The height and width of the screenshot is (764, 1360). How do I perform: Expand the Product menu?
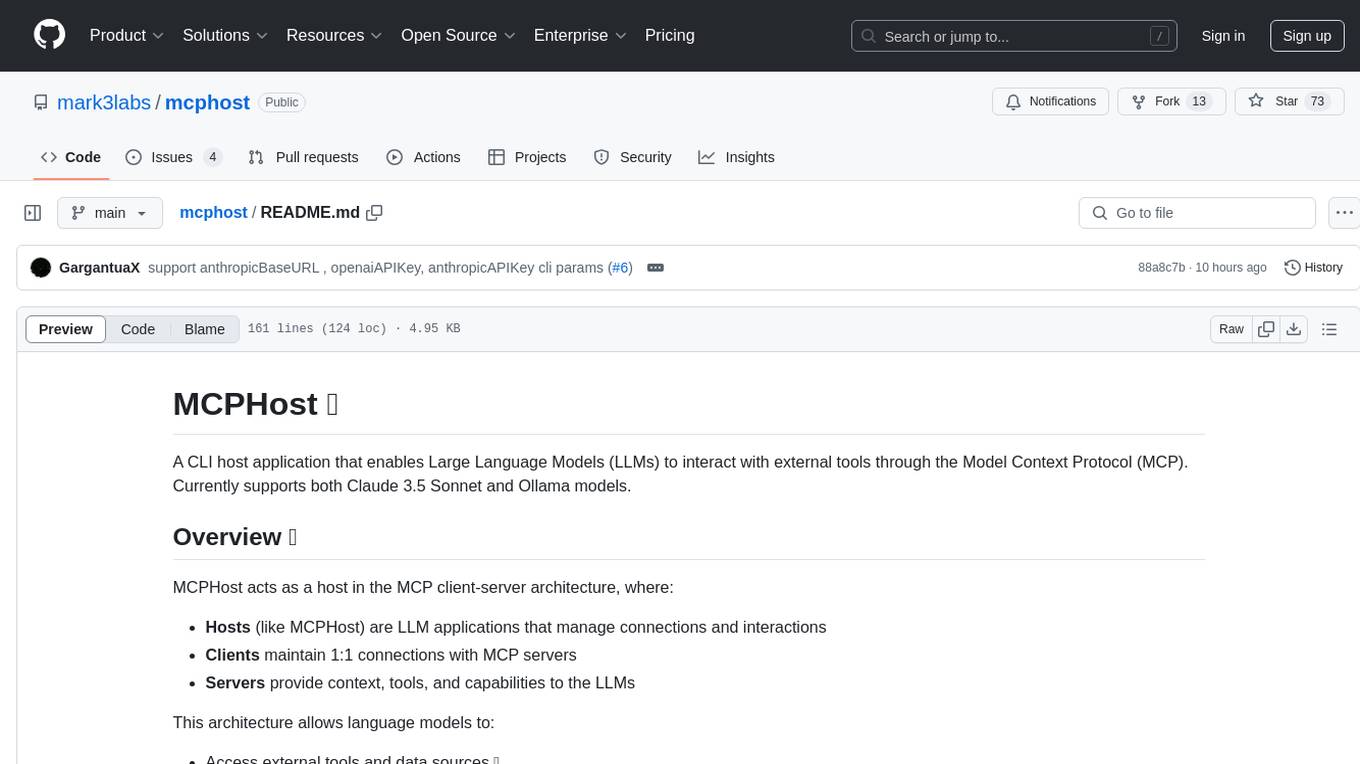pyautogui.click(x=127, y=35)
